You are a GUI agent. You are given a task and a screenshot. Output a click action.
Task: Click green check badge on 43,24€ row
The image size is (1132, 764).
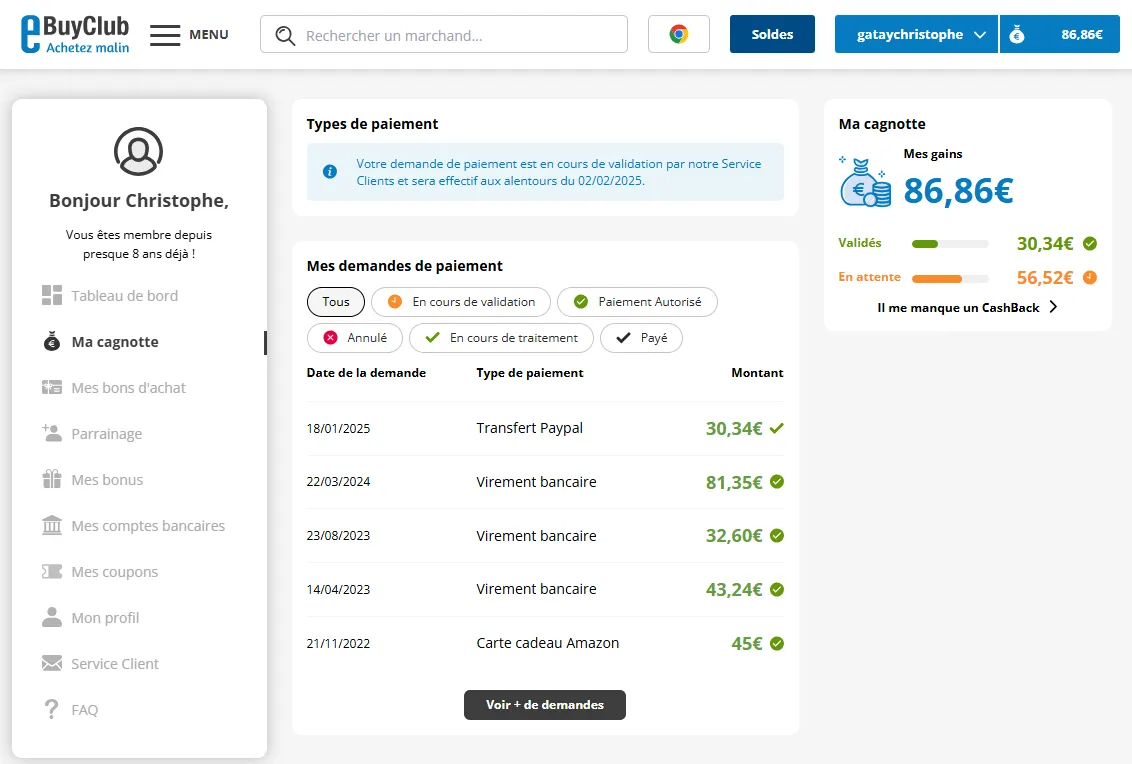(777, 589)
